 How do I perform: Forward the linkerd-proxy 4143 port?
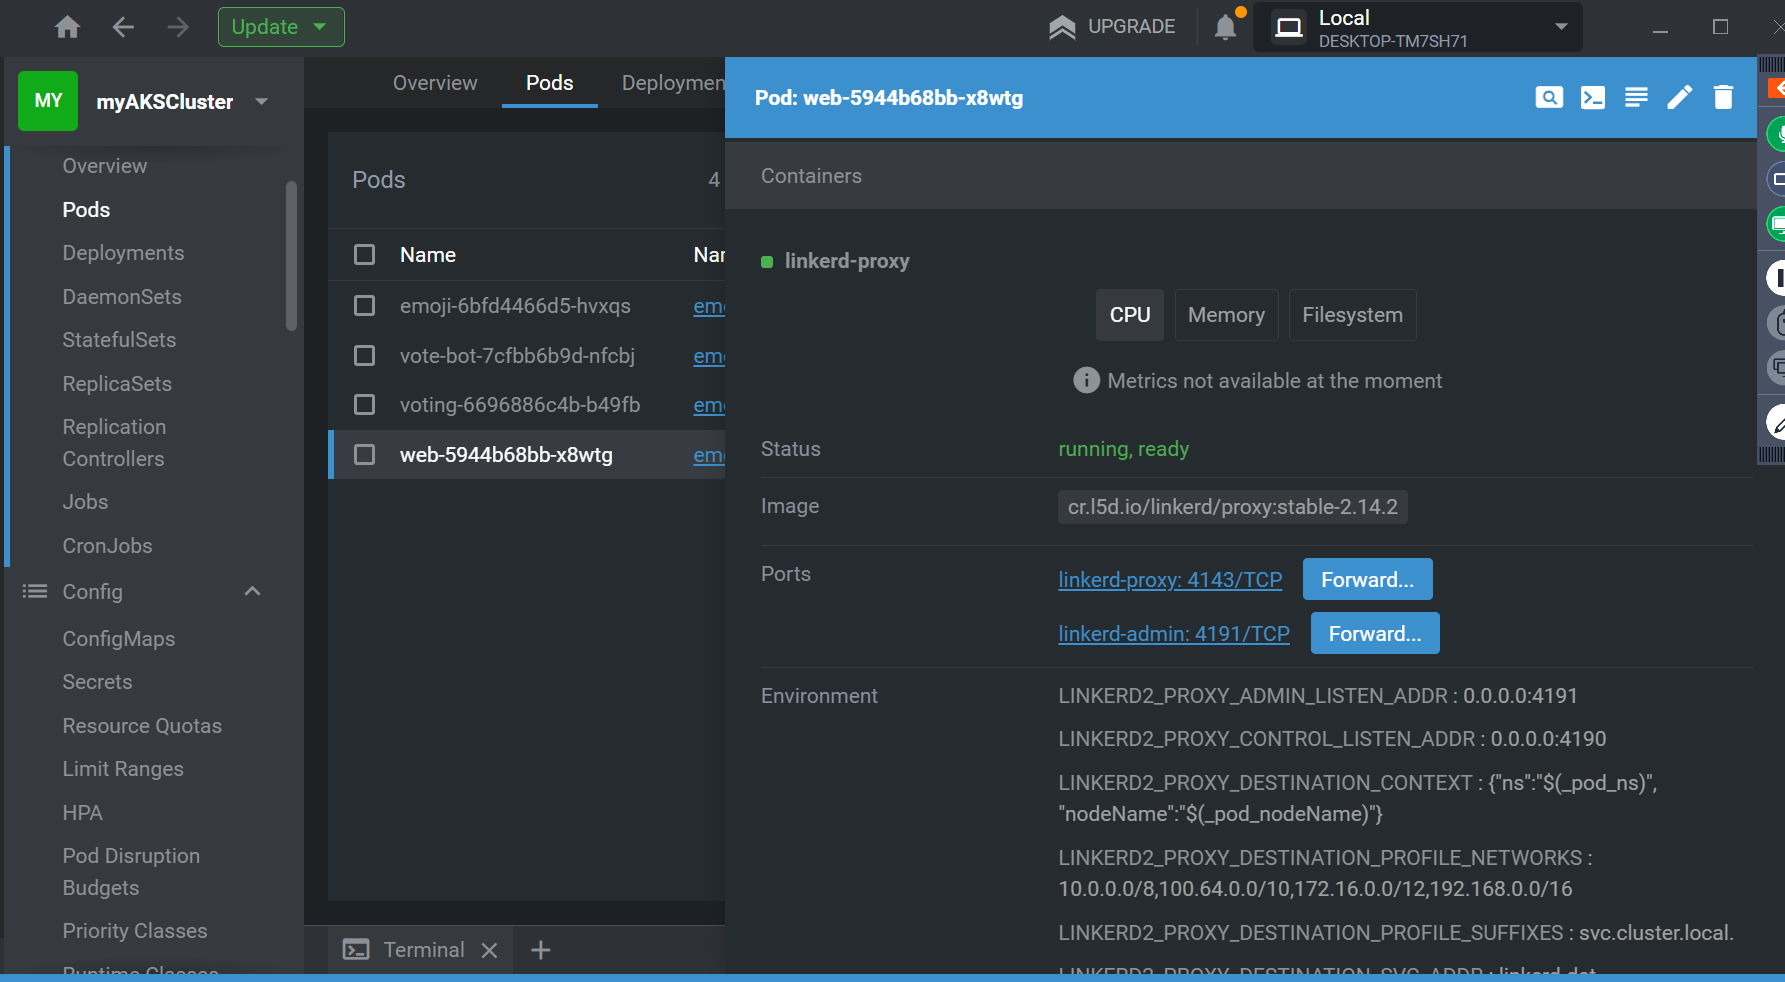(x=1367, y=580)
